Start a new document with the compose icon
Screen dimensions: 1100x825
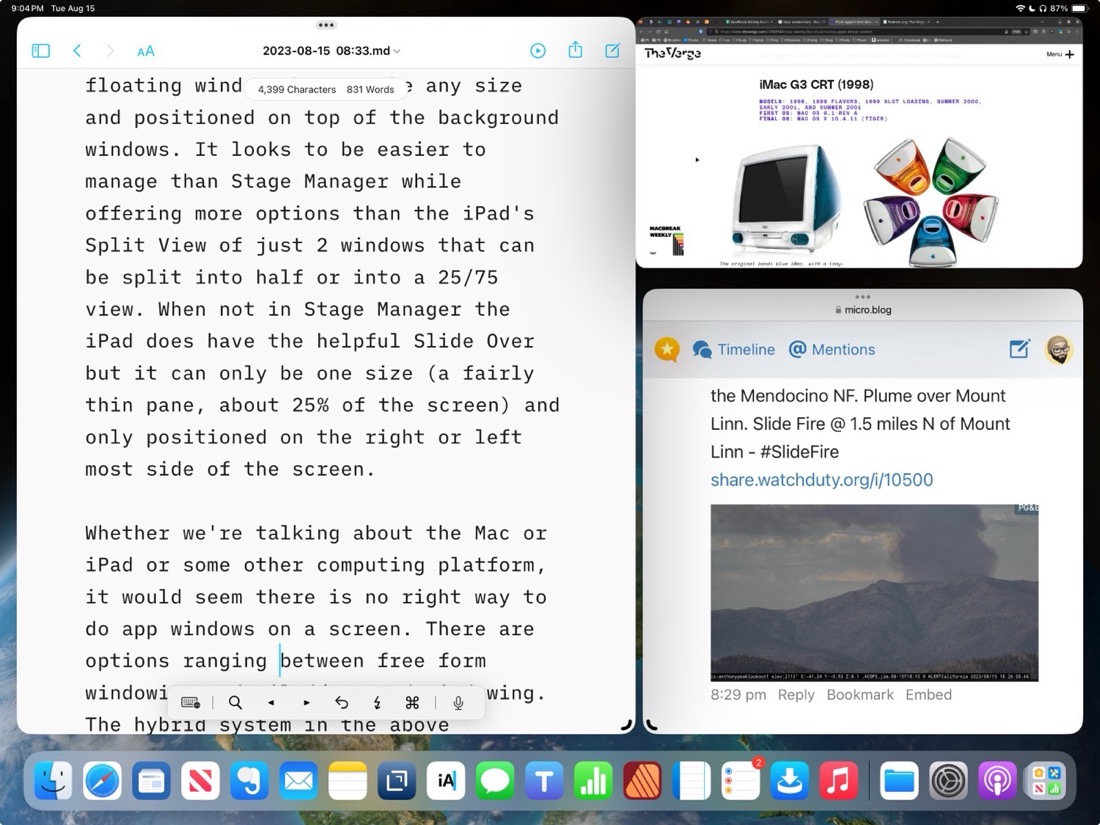[612, 50]
